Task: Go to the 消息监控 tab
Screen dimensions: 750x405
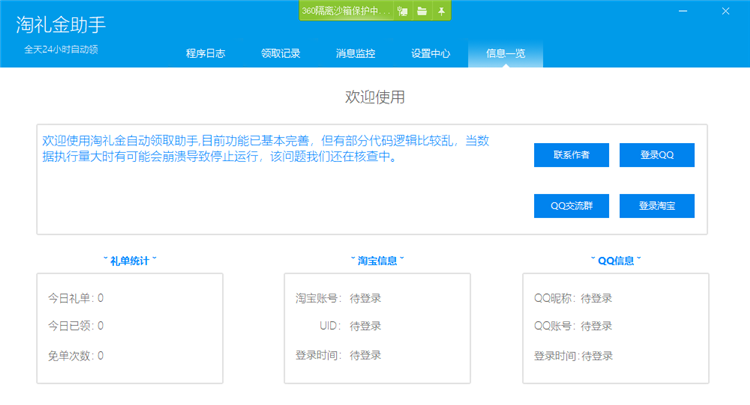Action: 355,53
